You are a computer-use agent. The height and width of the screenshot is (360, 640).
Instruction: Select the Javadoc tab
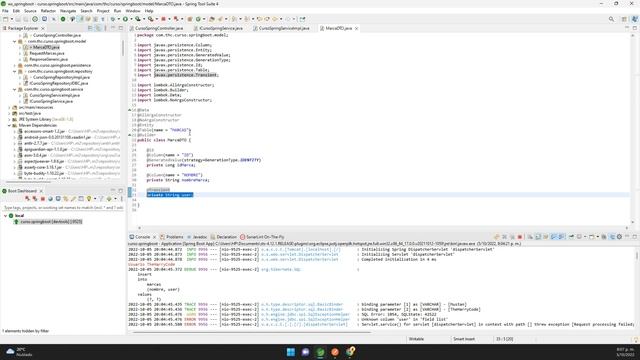point(197,237)
